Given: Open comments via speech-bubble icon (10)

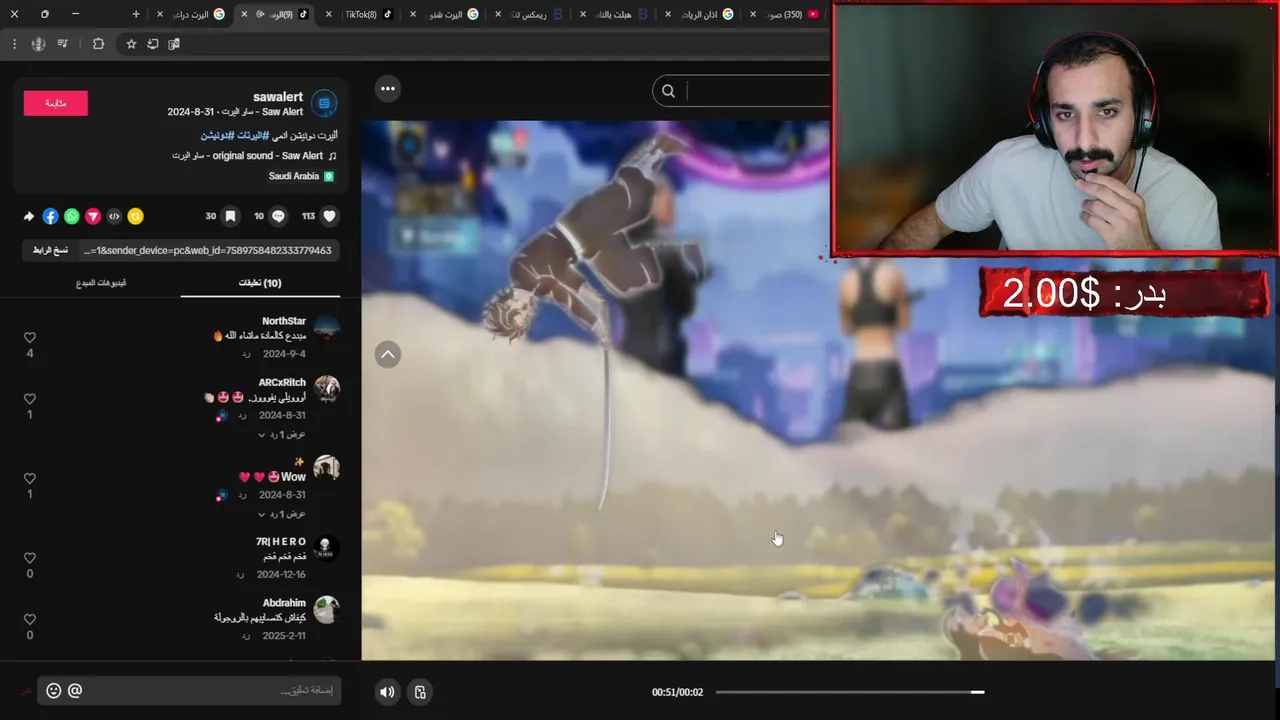Looking at the screenshot, I should tap(278, 216).
